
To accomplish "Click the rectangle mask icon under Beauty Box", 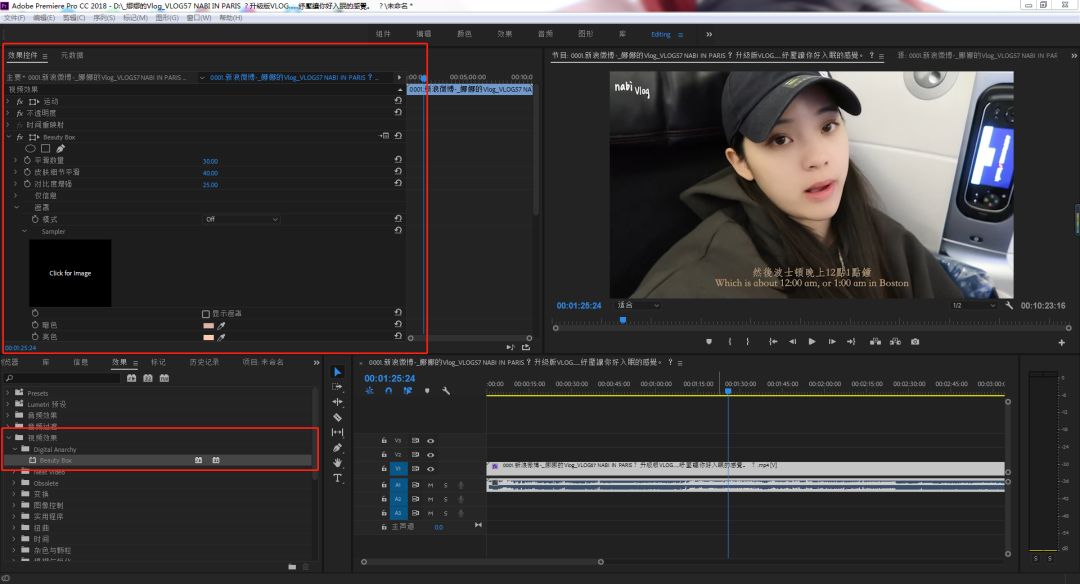I will click(x=45, y=149).
